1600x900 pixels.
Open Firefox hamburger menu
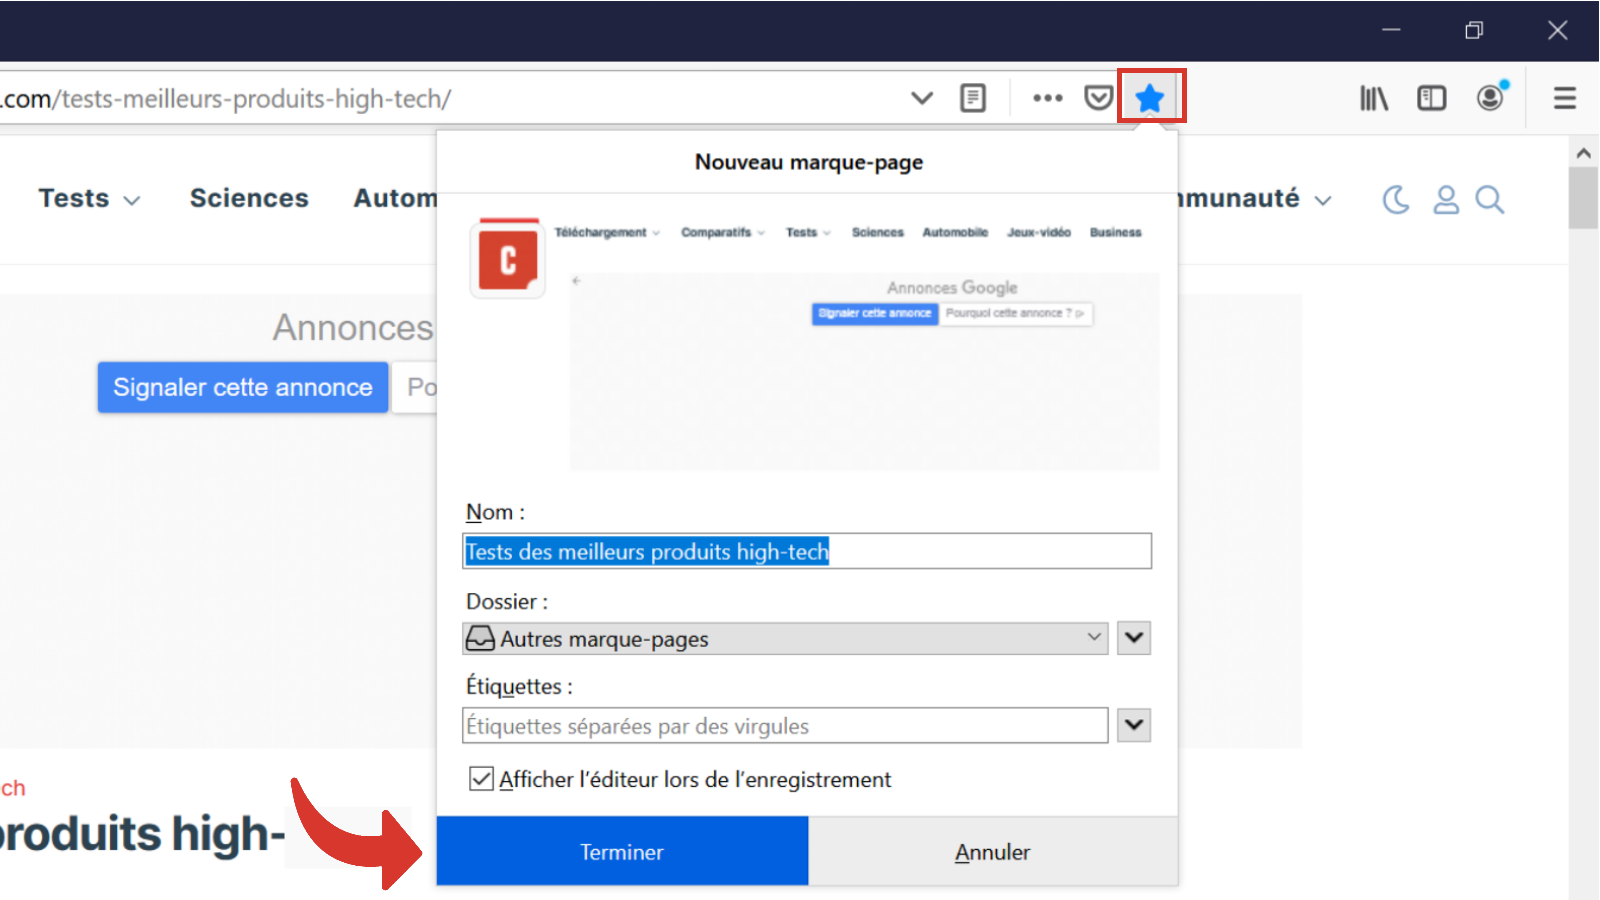(1565, 98)
